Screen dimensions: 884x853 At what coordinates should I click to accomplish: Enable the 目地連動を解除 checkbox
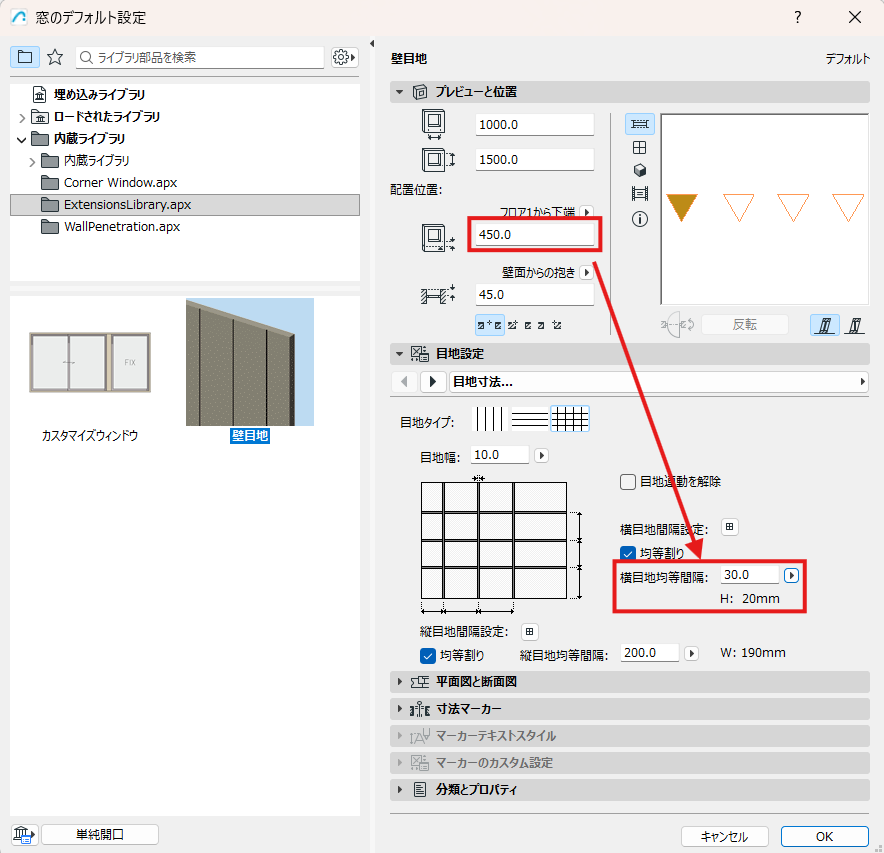click(627, 482)
